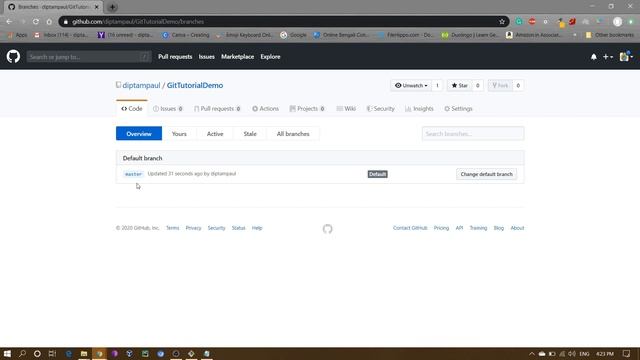640x360 pixels.
Task: Click the Fork button
Action: (500, 85)
